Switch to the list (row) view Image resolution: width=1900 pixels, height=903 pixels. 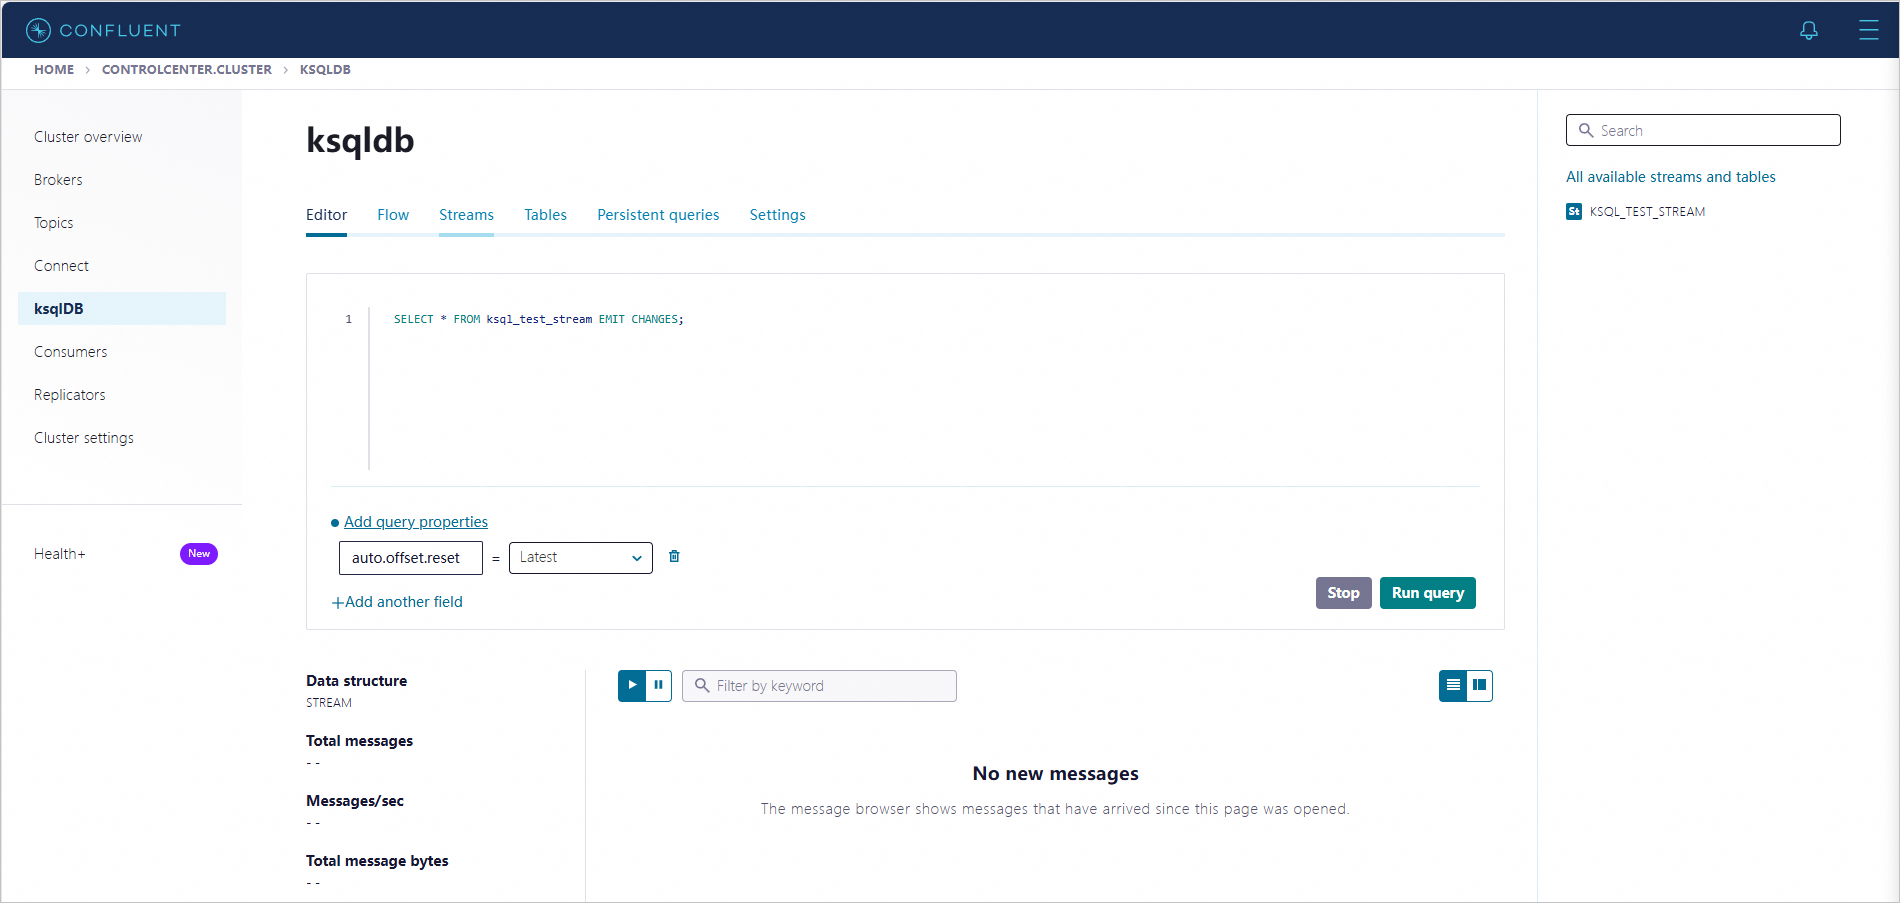pyautogui.click(x=1453, y=685)
